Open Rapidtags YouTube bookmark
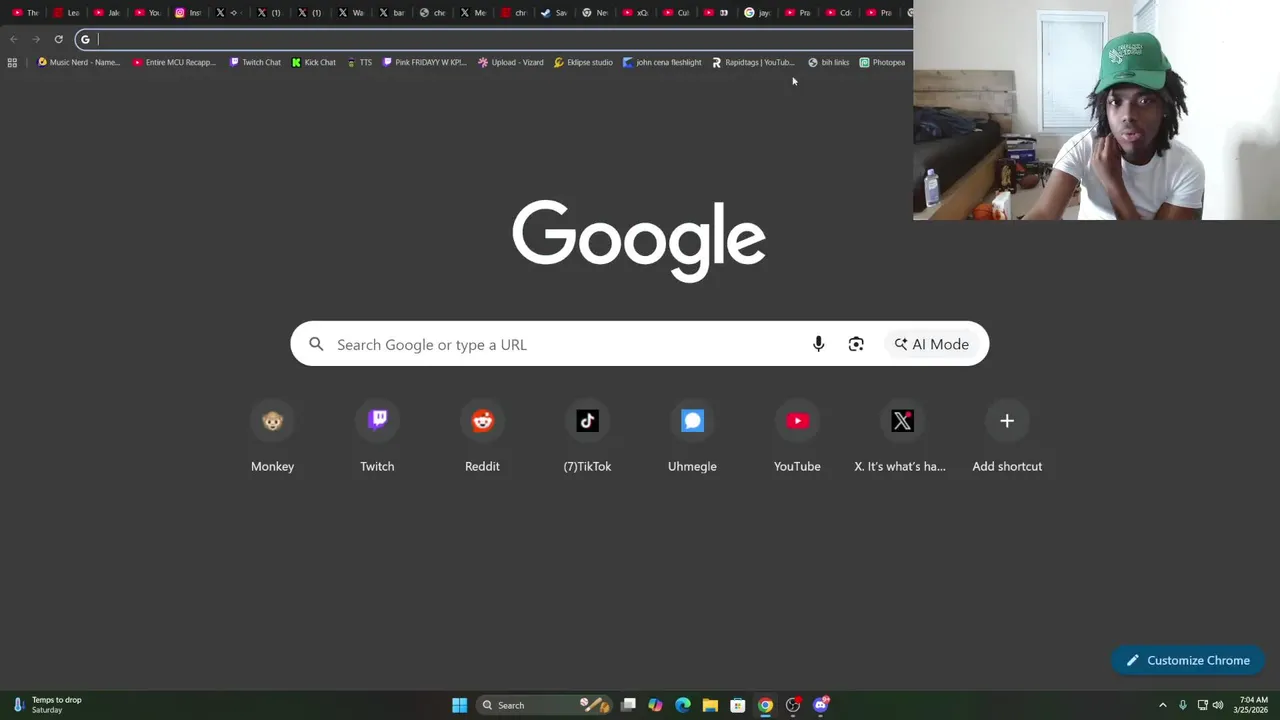Viewport: 1280px width, 720px height. [x=753, y=62]
